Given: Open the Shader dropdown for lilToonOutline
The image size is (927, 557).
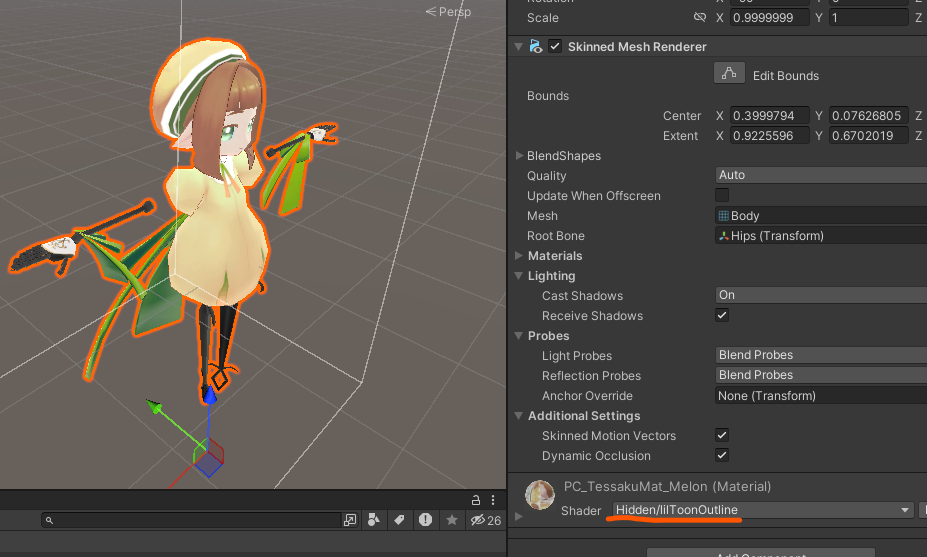Looking at the screenshot, I should (762, 510).
